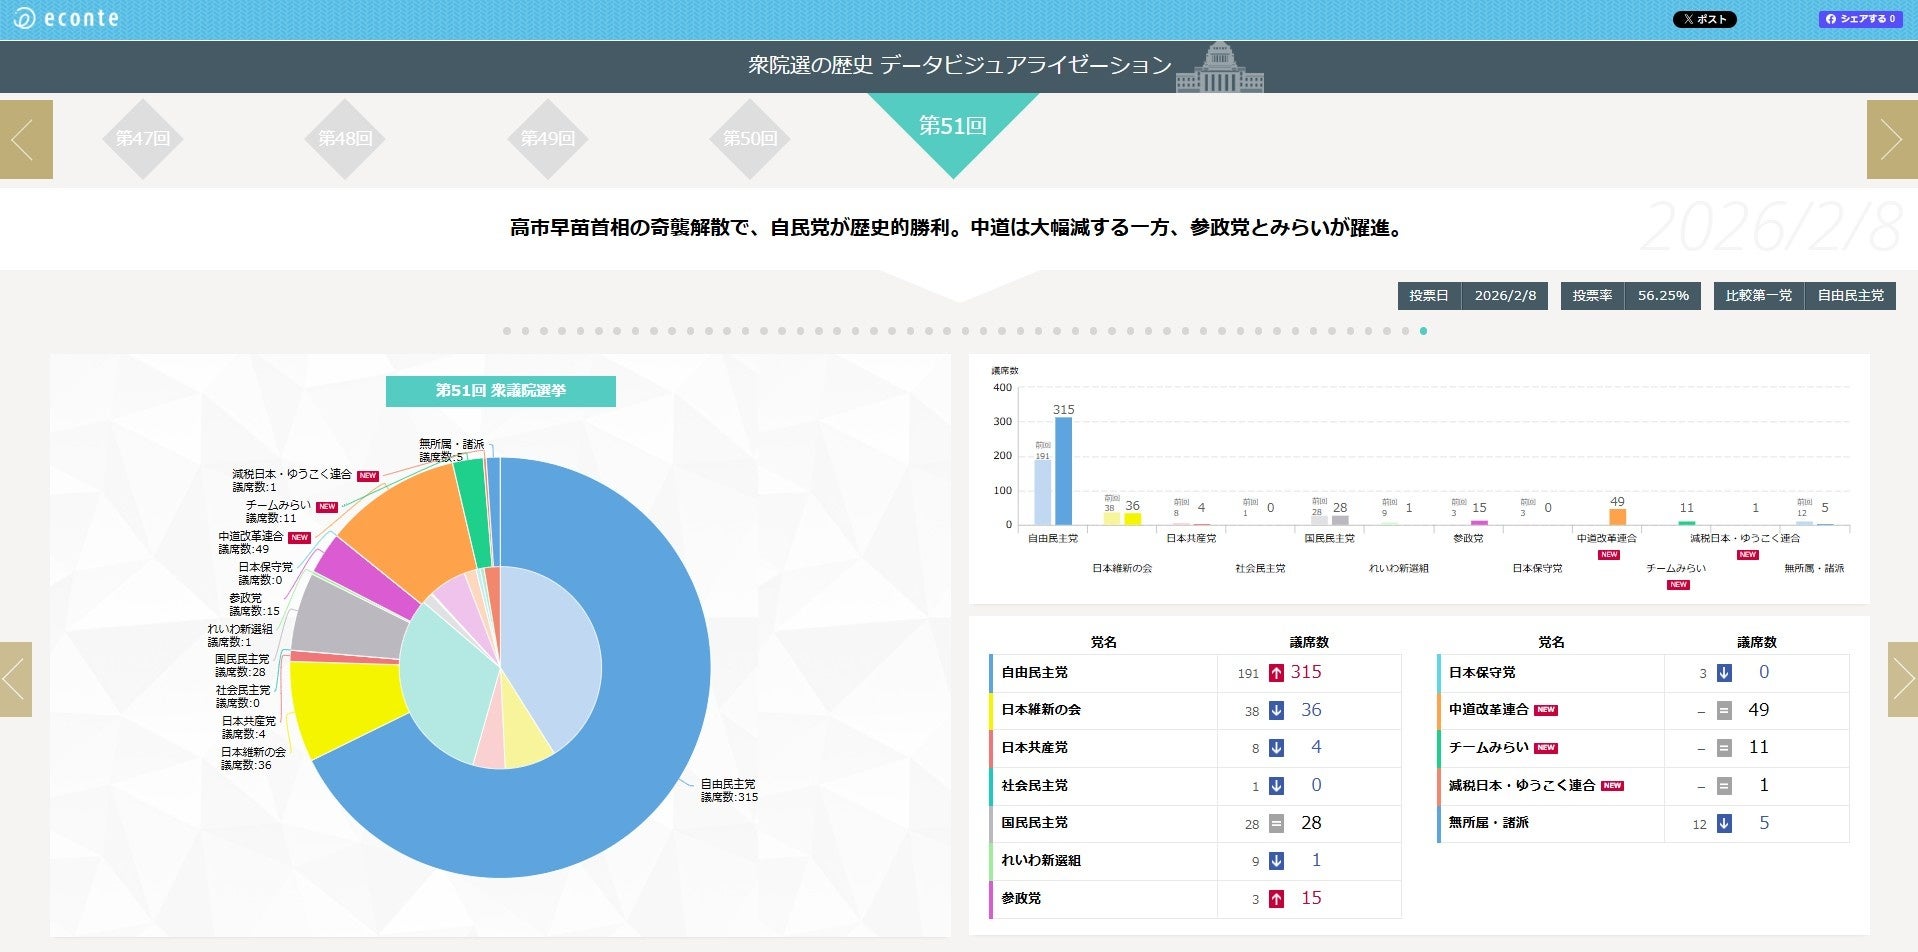Select the active 第51回 election tab
The height and width of the screenshot is (952, 1918).
tap(953, 128)
